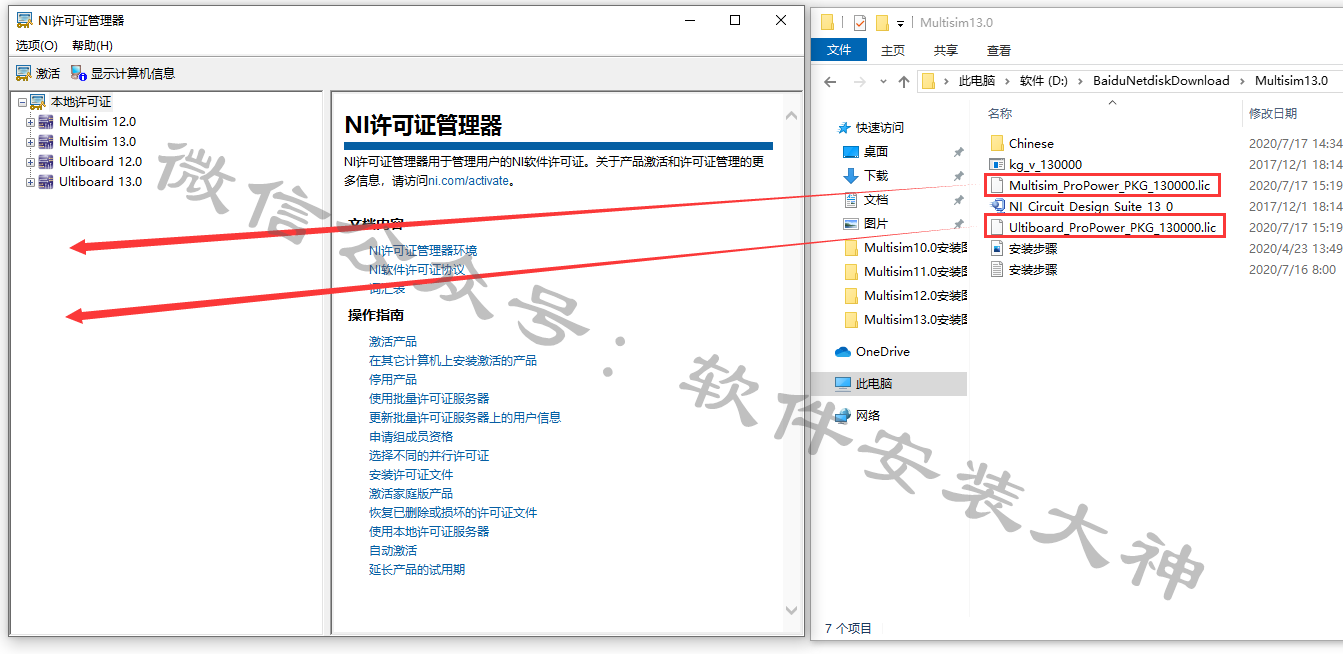Click the OneDrive cloud icon
The height and width of the screenshot is (654, 1343).
pyautogui.click(x=842, y=351)
